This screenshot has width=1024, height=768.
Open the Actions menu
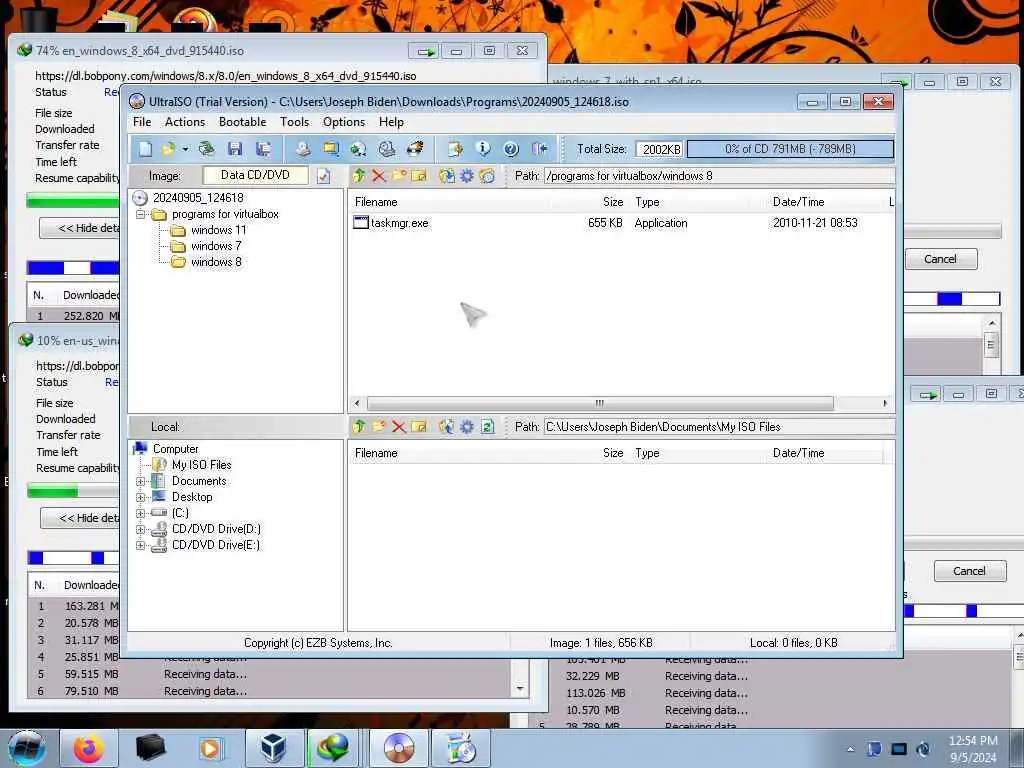(x=185, y=122)
